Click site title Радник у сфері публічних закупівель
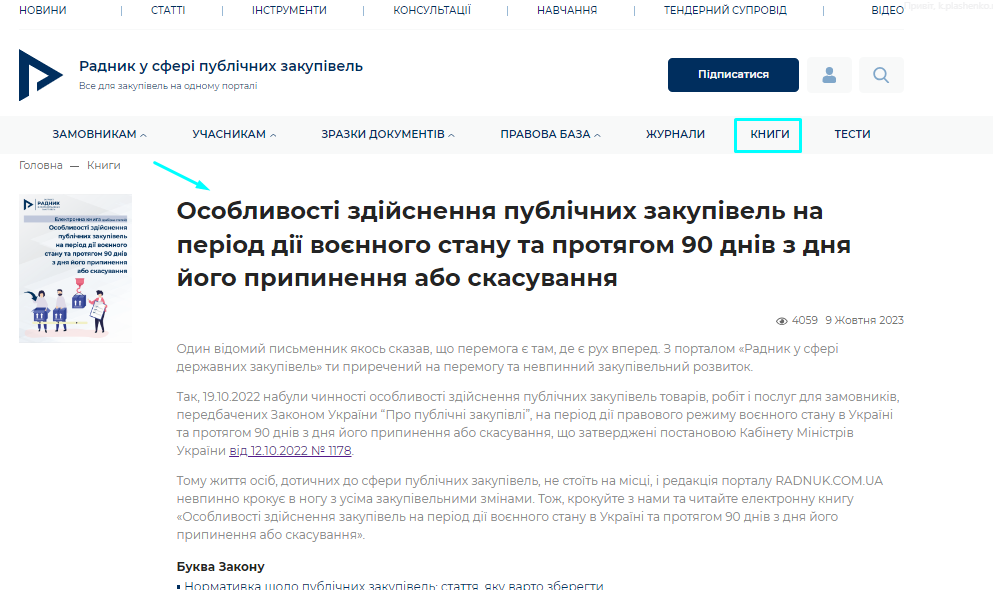 coord(221,67)
